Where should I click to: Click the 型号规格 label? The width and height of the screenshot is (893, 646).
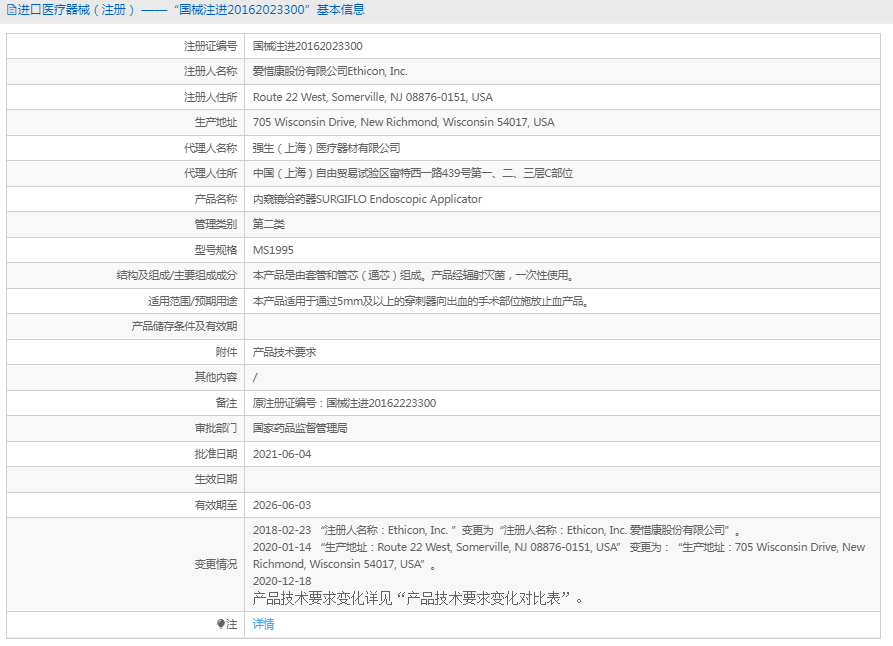click(x=215, y=250)
